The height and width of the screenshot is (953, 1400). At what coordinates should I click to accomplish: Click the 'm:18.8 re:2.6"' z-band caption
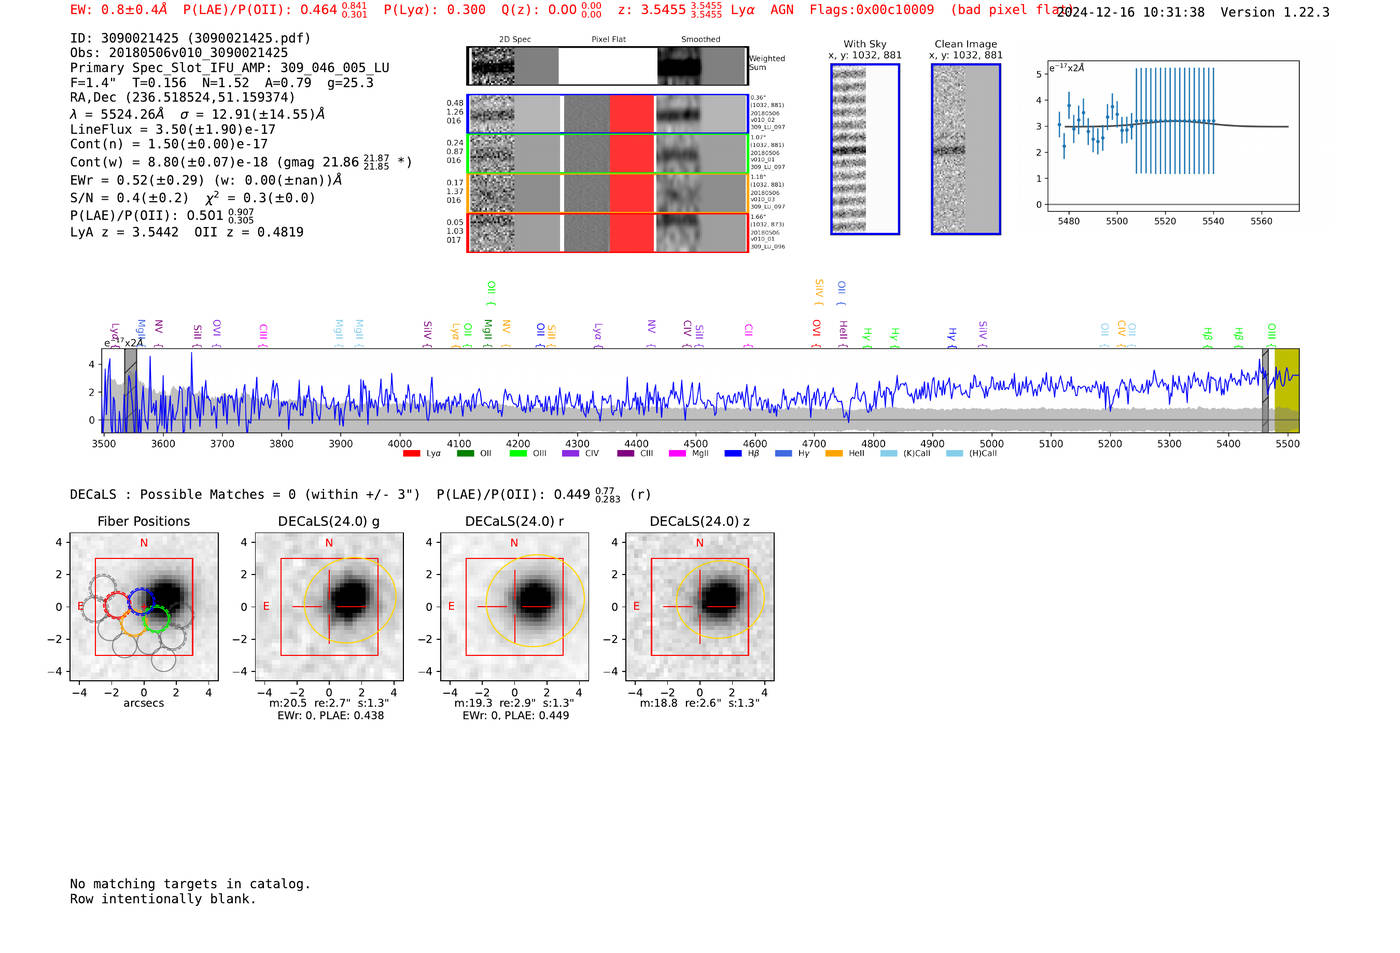click(699, 703)
